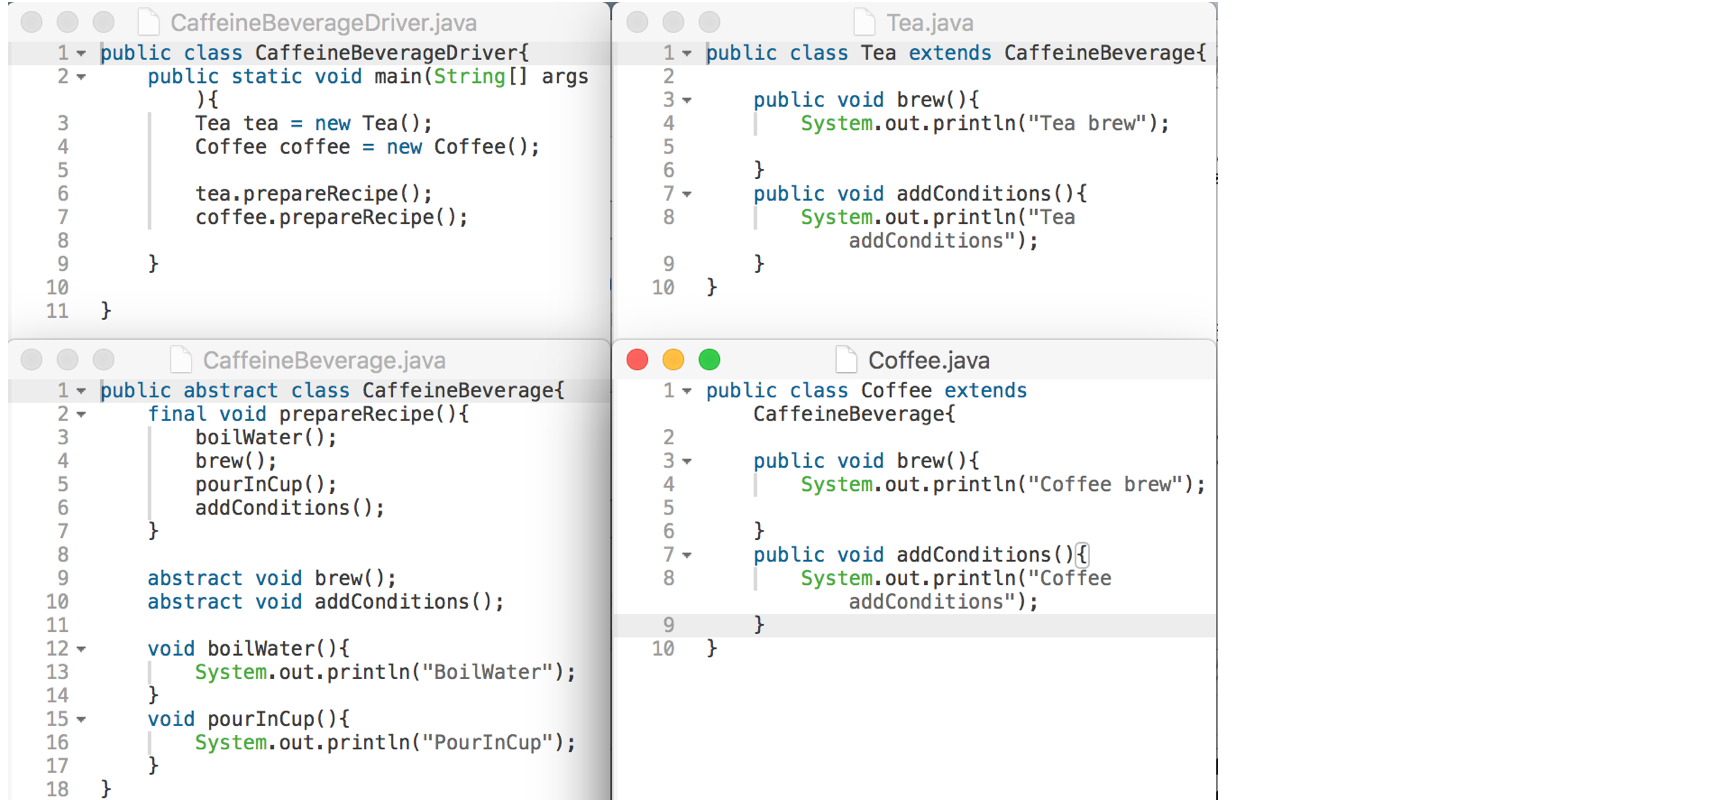Click 'abstract void brew();' declaration line
1730x800 pixels.
point(272,578)
